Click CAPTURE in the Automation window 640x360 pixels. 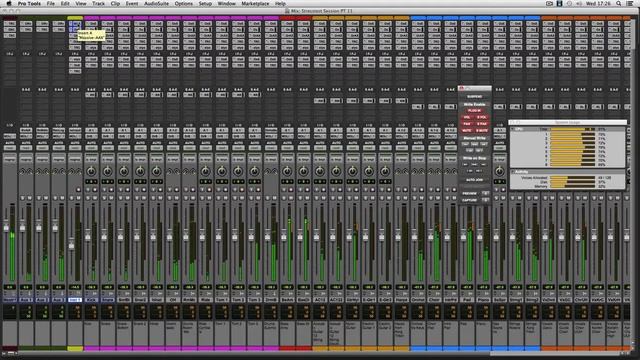(x=469, y=200)
